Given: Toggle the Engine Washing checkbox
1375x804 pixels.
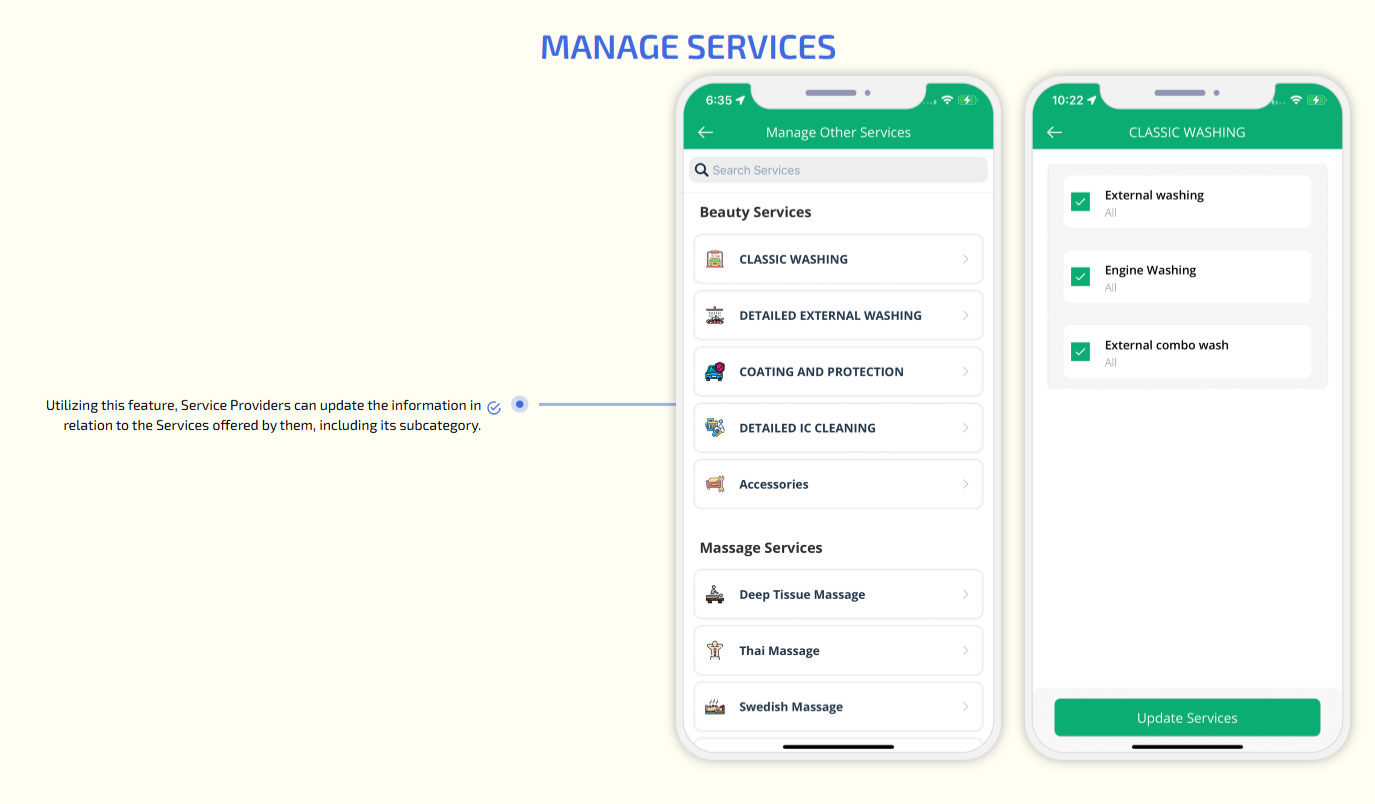Looking at the screenshot, I should (1080, 277).
